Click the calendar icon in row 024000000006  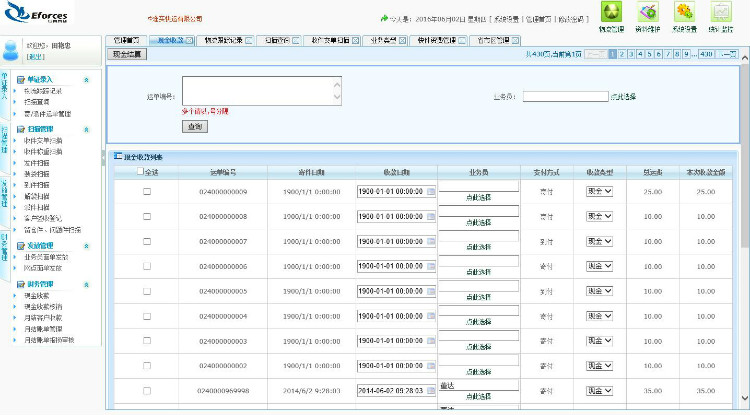pos(431,266)
